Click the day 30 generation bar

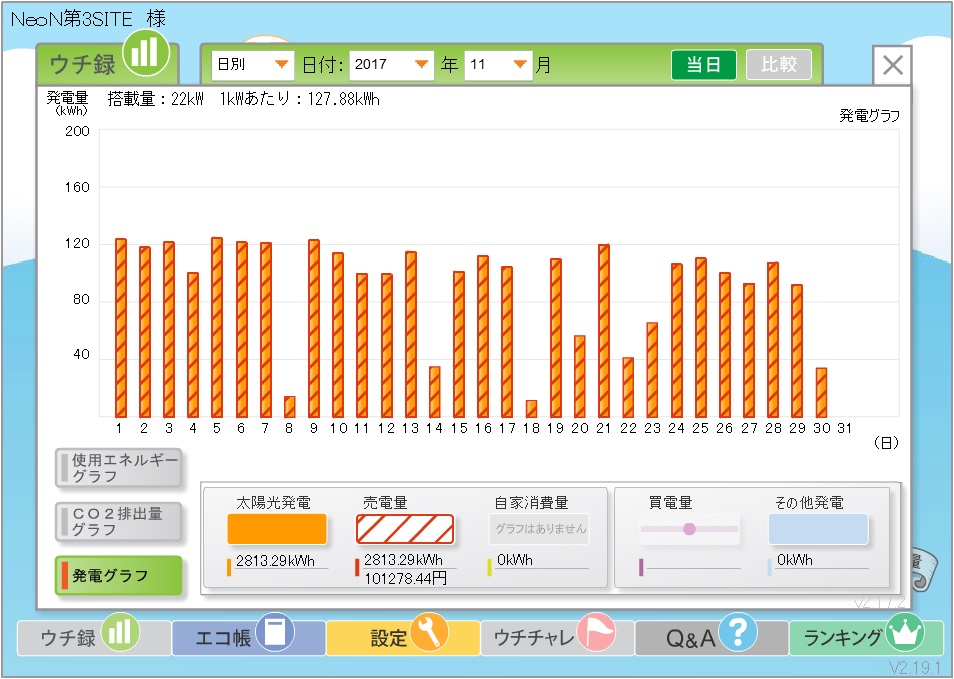click(x=821, y=392)
